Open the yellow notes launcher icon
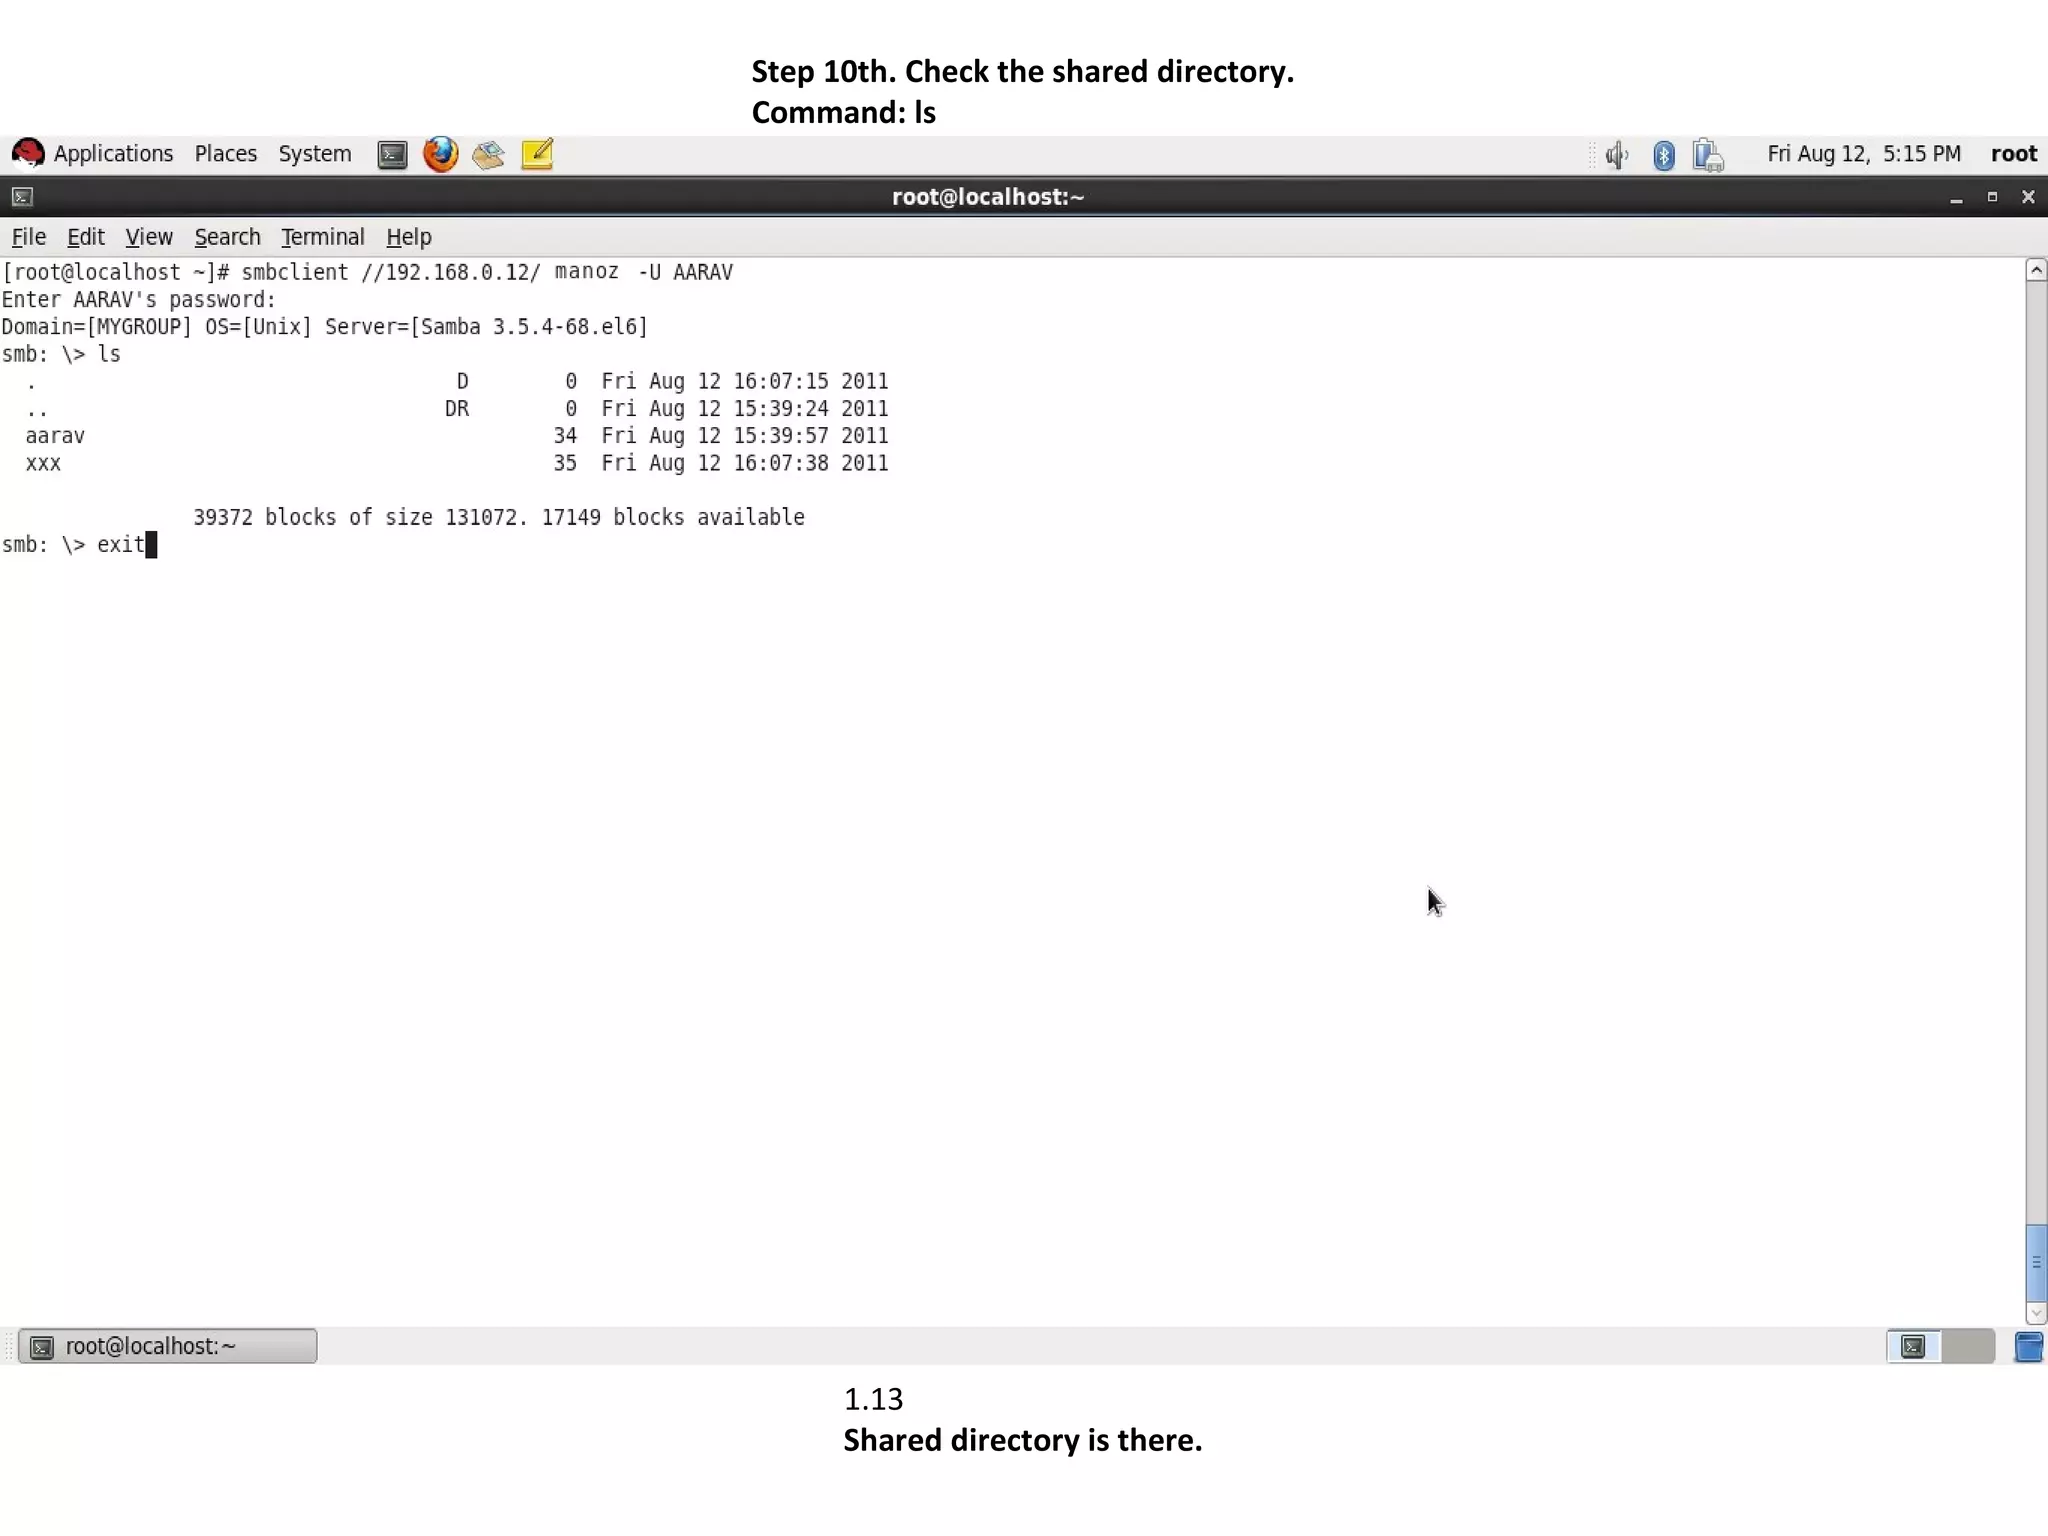Viewport: 2048px width, 1536px height. [537, 154]
